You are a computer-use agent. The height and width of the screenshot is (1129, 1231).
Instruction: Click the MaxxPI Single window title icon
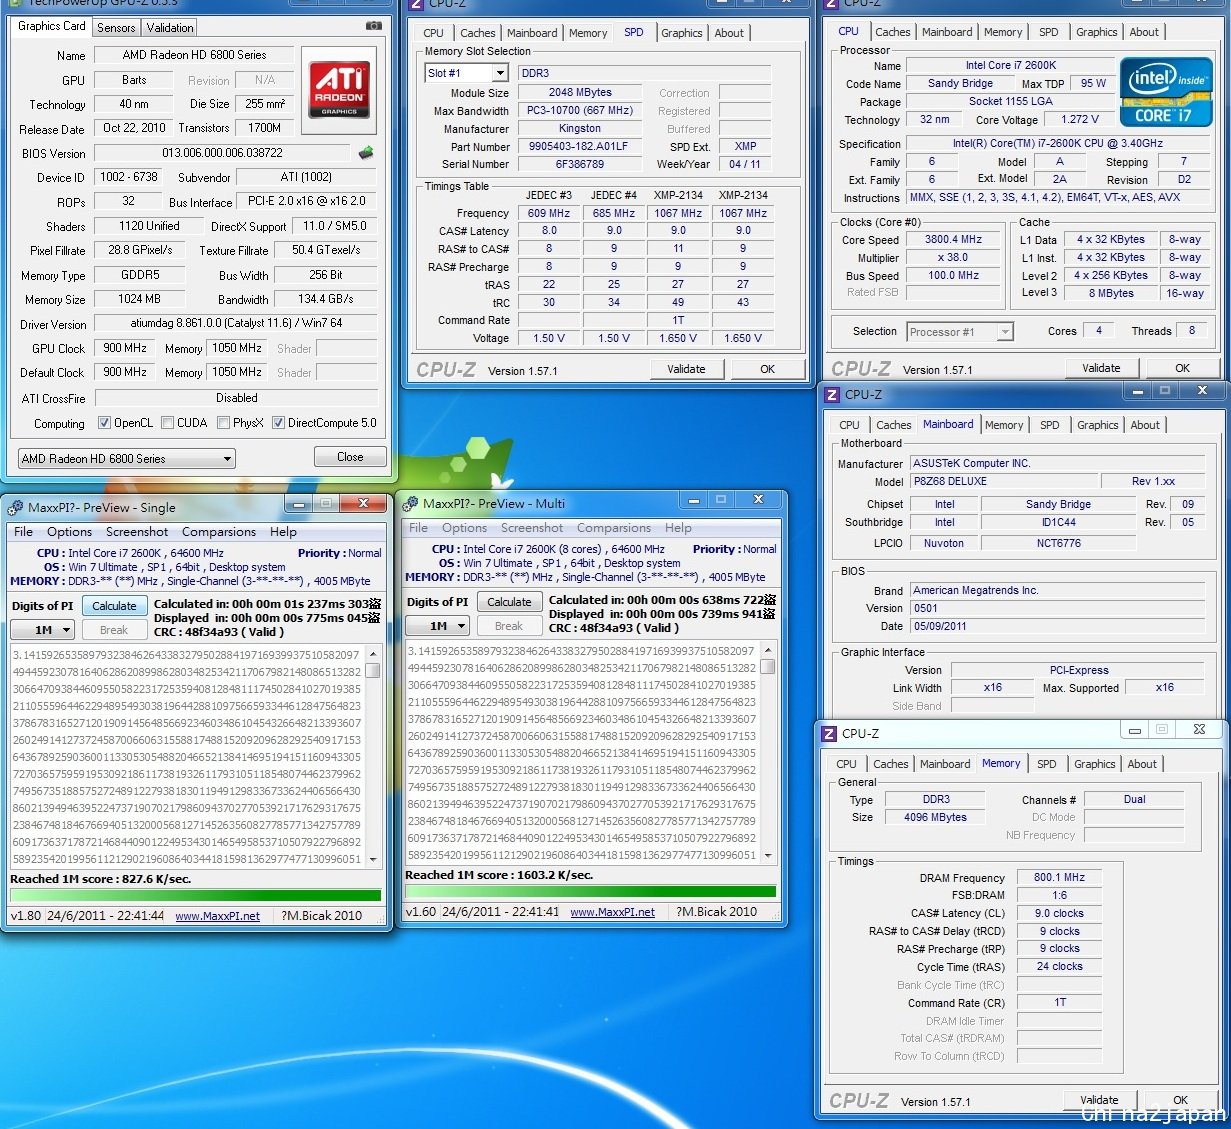point(15,508)
